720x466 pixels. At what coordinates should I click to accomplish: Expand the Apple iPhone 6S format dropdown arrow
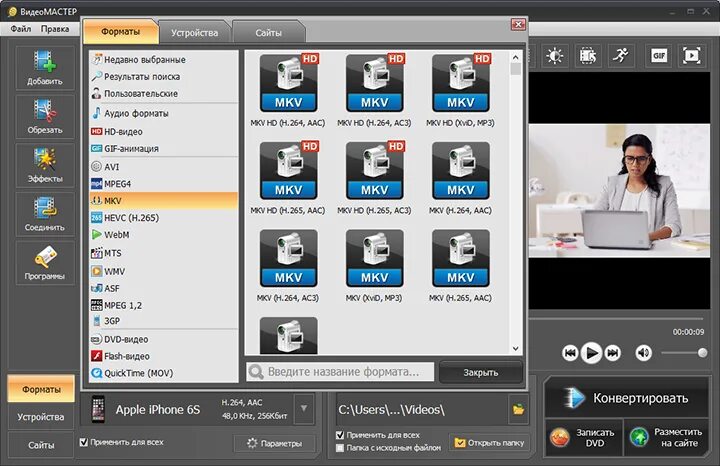pos(304,408)
